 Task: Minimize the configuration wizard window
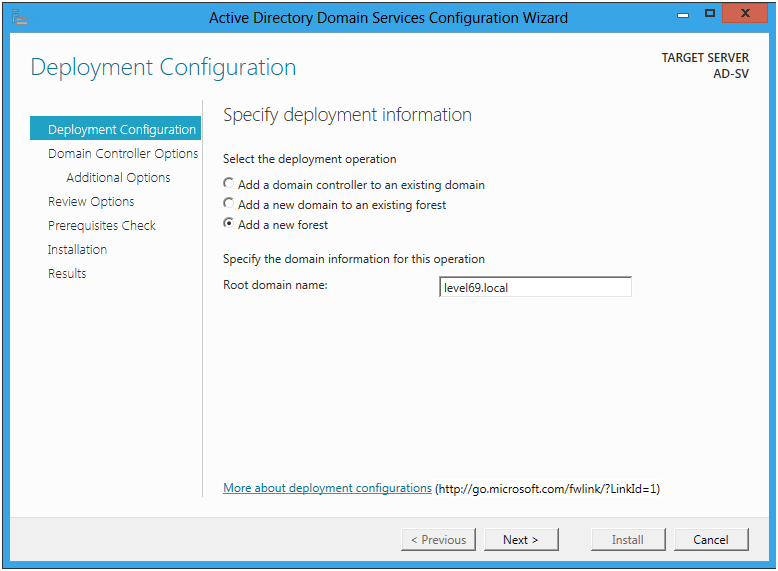coord(683,15)
